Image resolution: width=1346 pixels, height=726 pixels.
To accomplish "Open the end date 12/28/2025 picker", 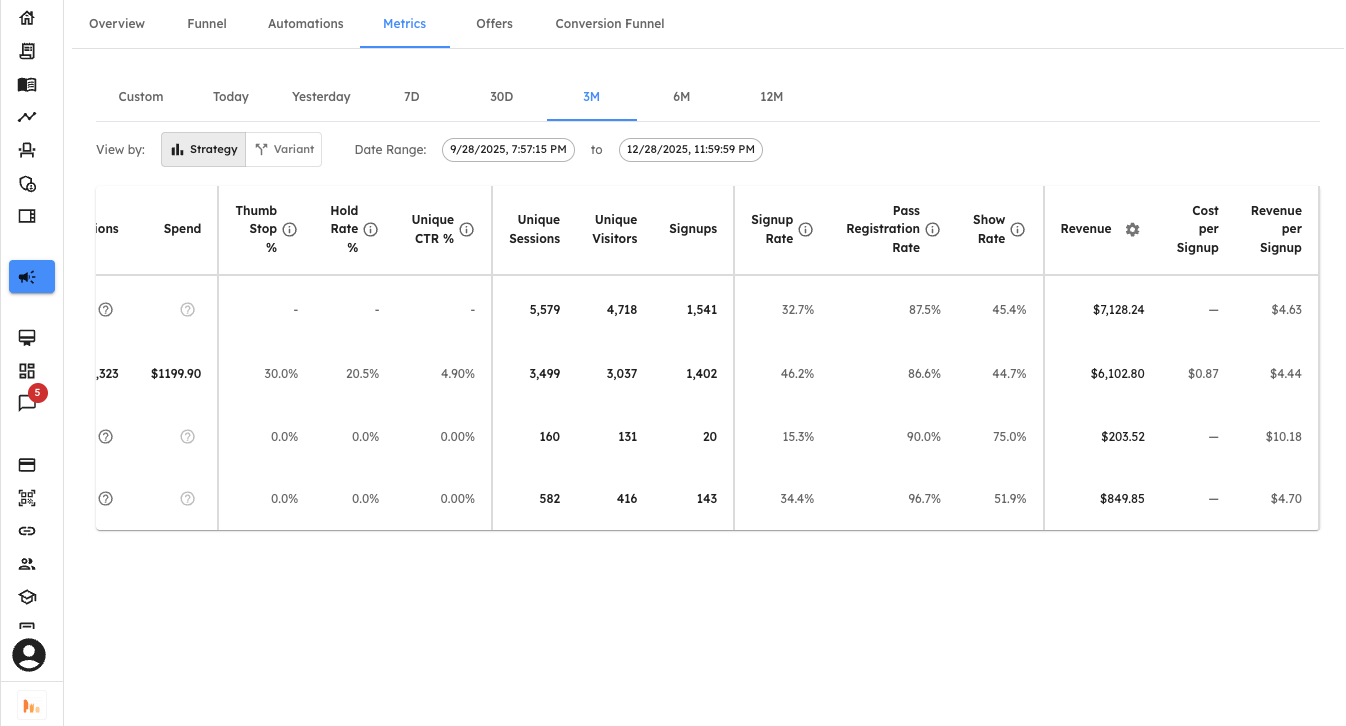I will 690,149.
